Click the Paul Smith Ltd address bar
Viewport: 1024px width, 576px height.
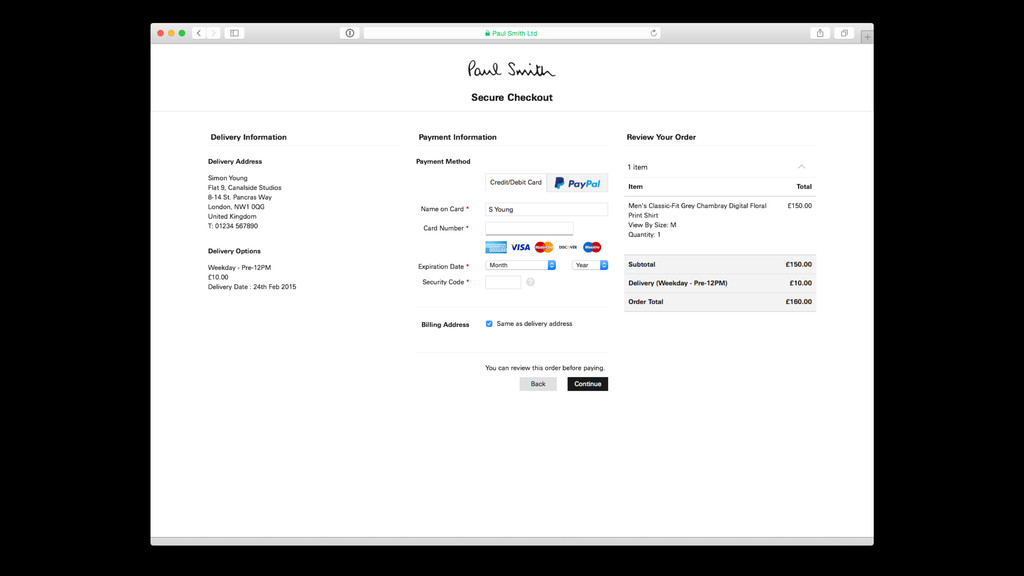pyautogui.click(x=511, y=33)
